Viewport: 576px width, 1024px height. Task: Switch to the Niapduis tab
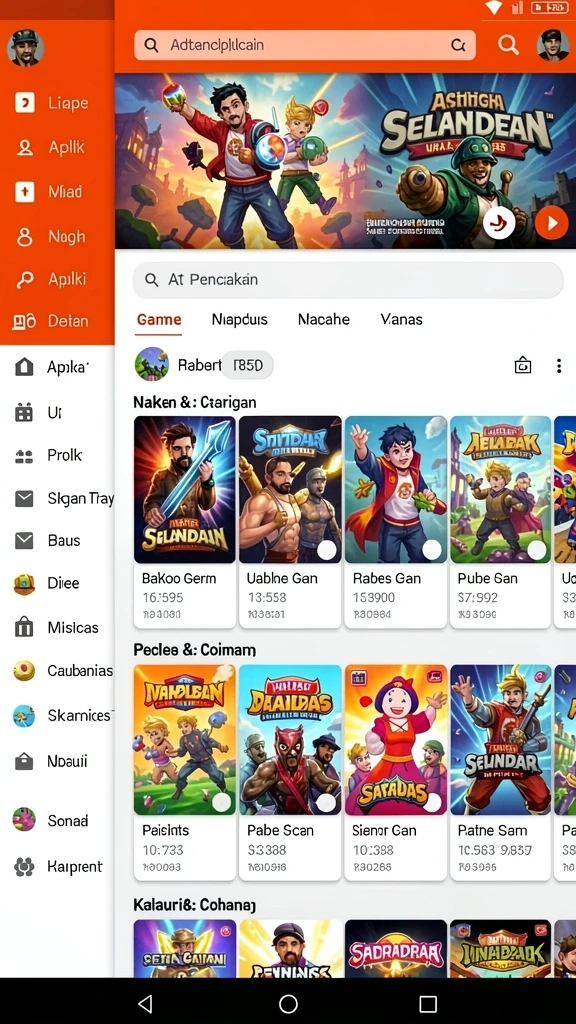(240, 319)
